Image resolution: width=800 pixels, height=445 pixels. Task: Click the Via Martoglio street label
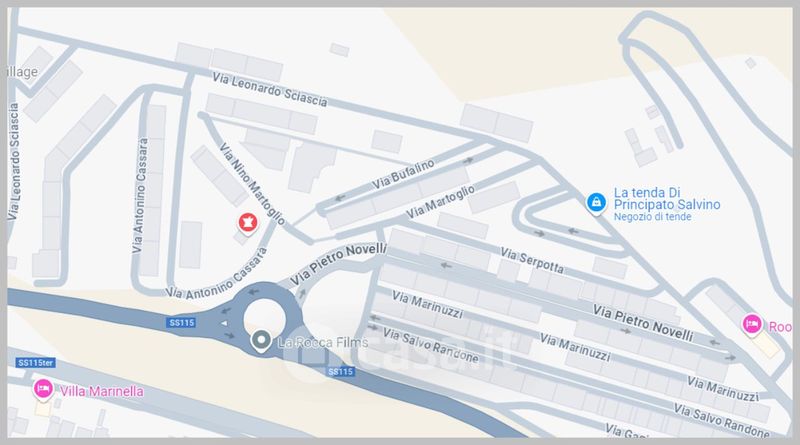(440, 202)
